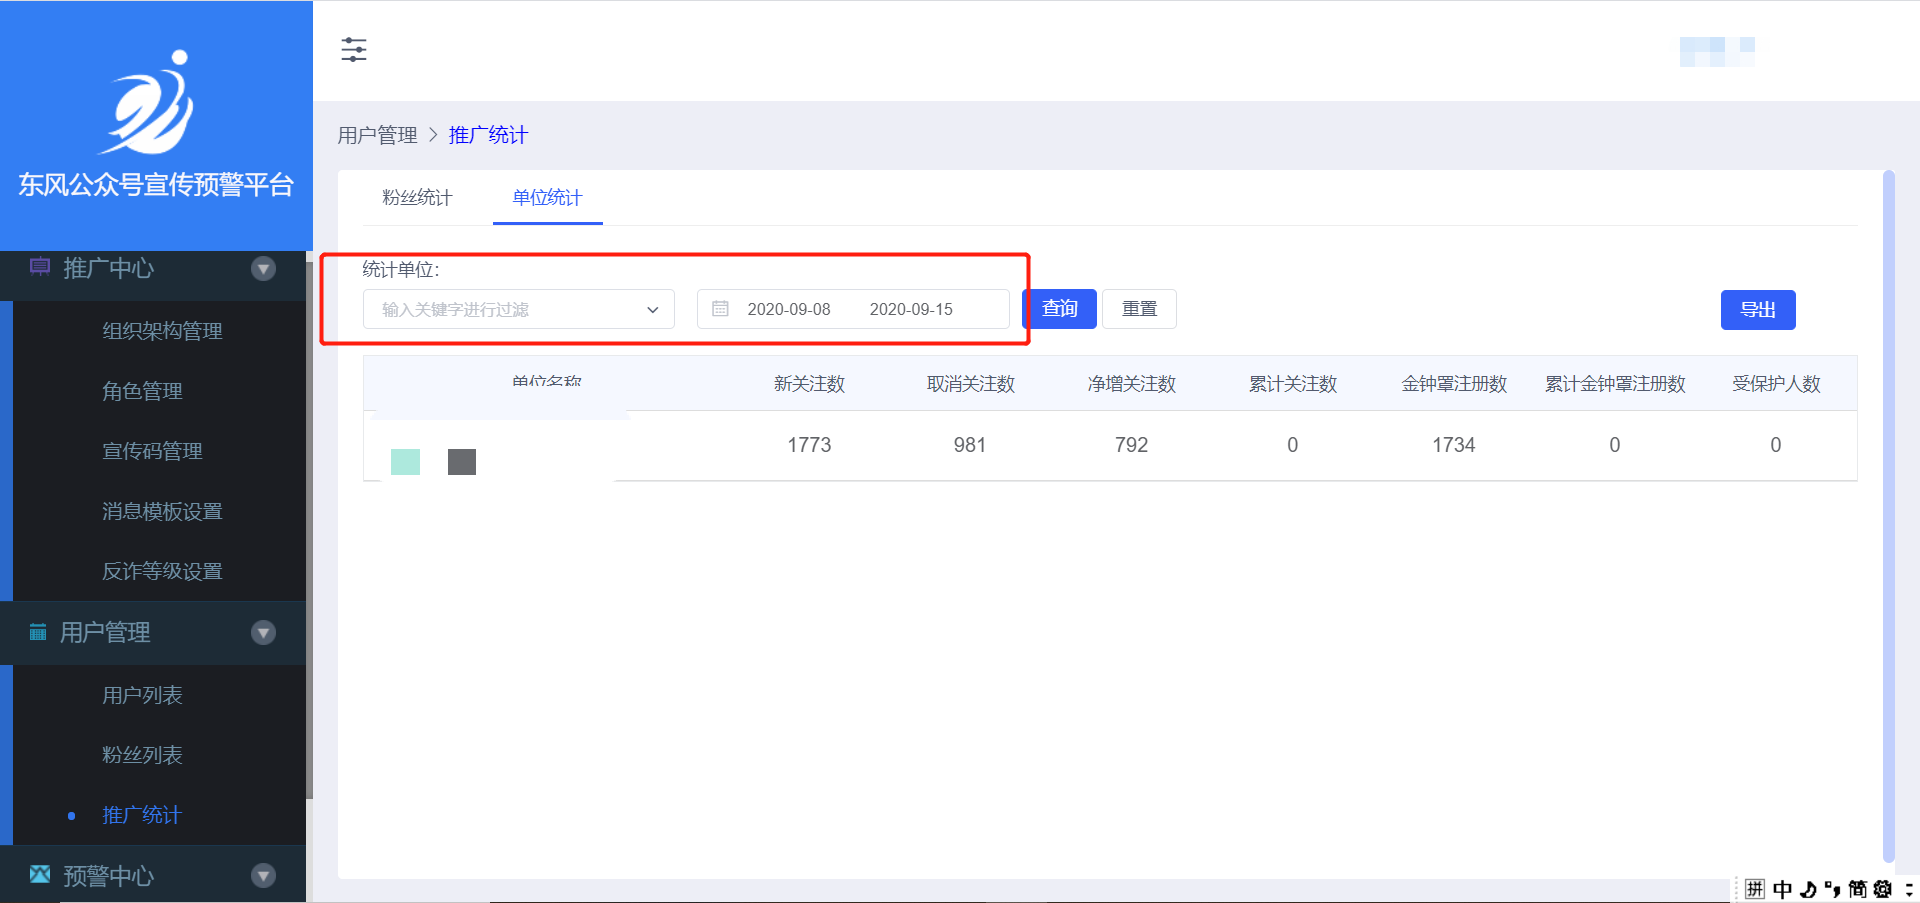This screenshot has width=1920, height=903.
Task: Click the IME settings gear icon
Action: point(1883,889)
